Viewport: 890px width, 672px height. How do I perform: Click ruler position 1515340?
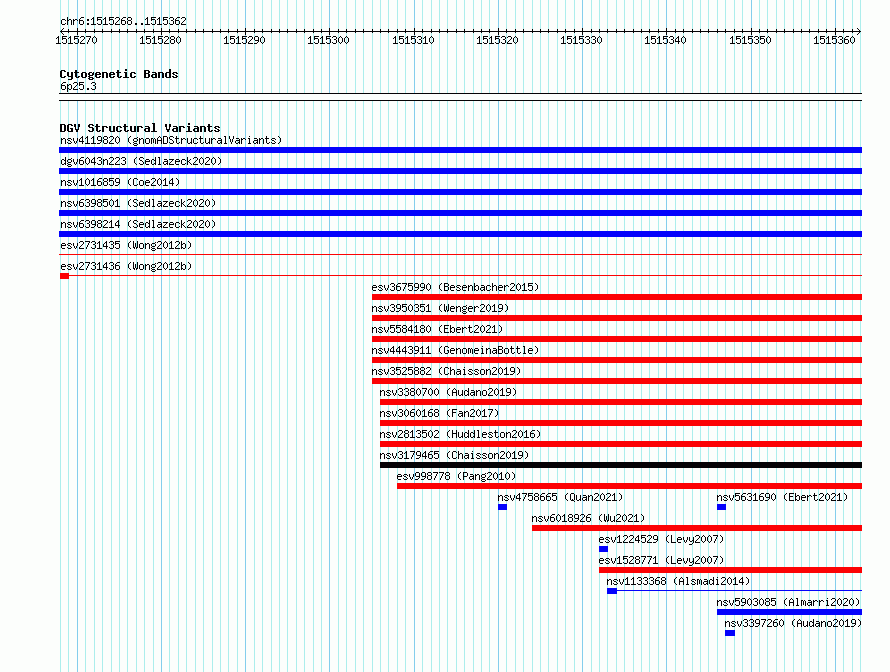coord(665,40)
